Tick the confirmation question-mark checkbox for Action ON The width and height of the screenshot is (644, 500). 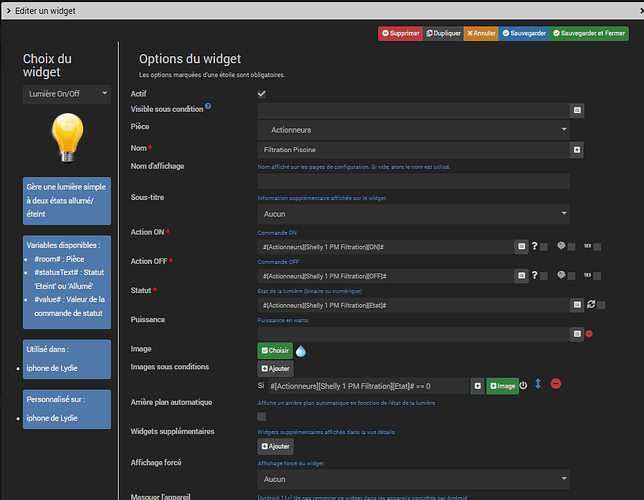tap(544, 247)
